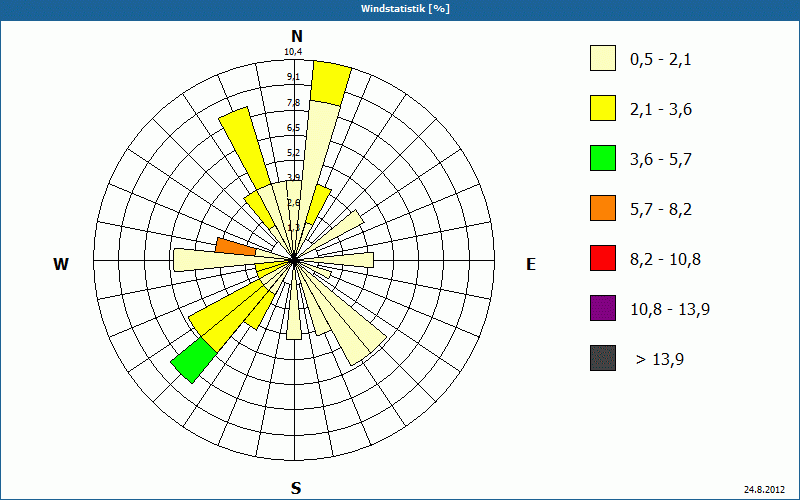Click the 9,1 axis value

tap(293, 77)
